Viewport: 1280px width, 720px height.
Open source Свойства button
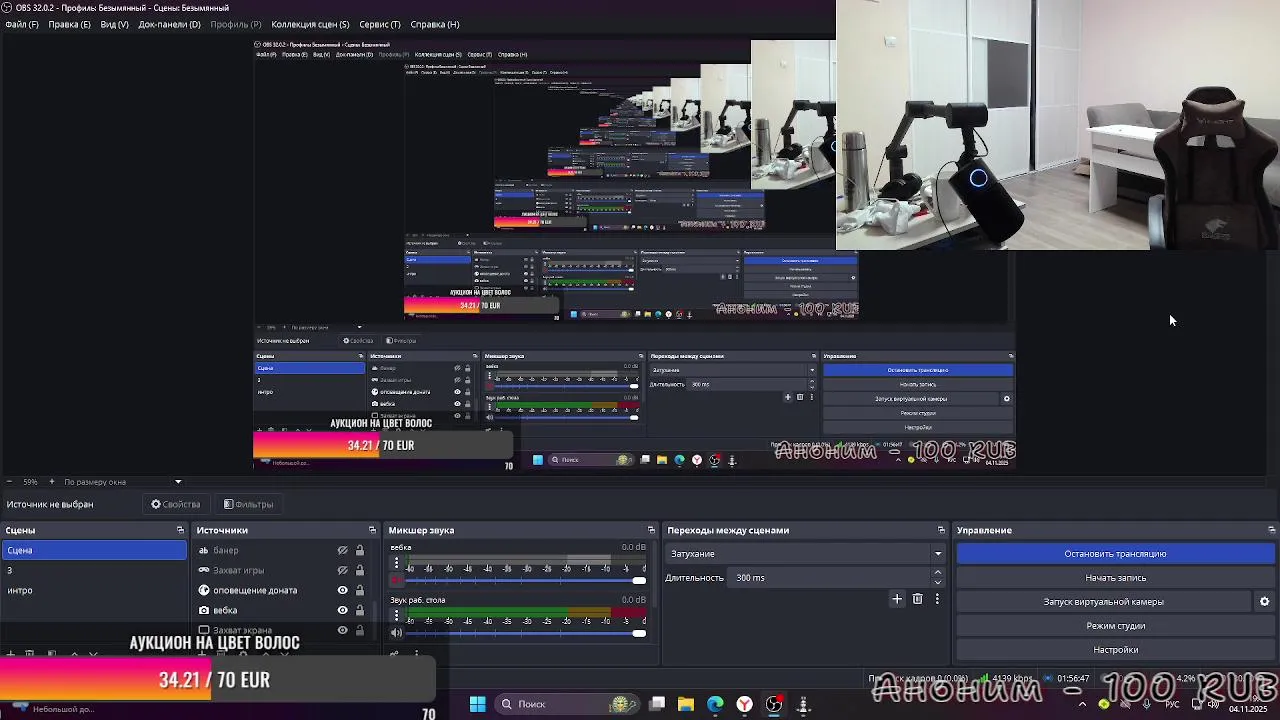tap(176, 504)
